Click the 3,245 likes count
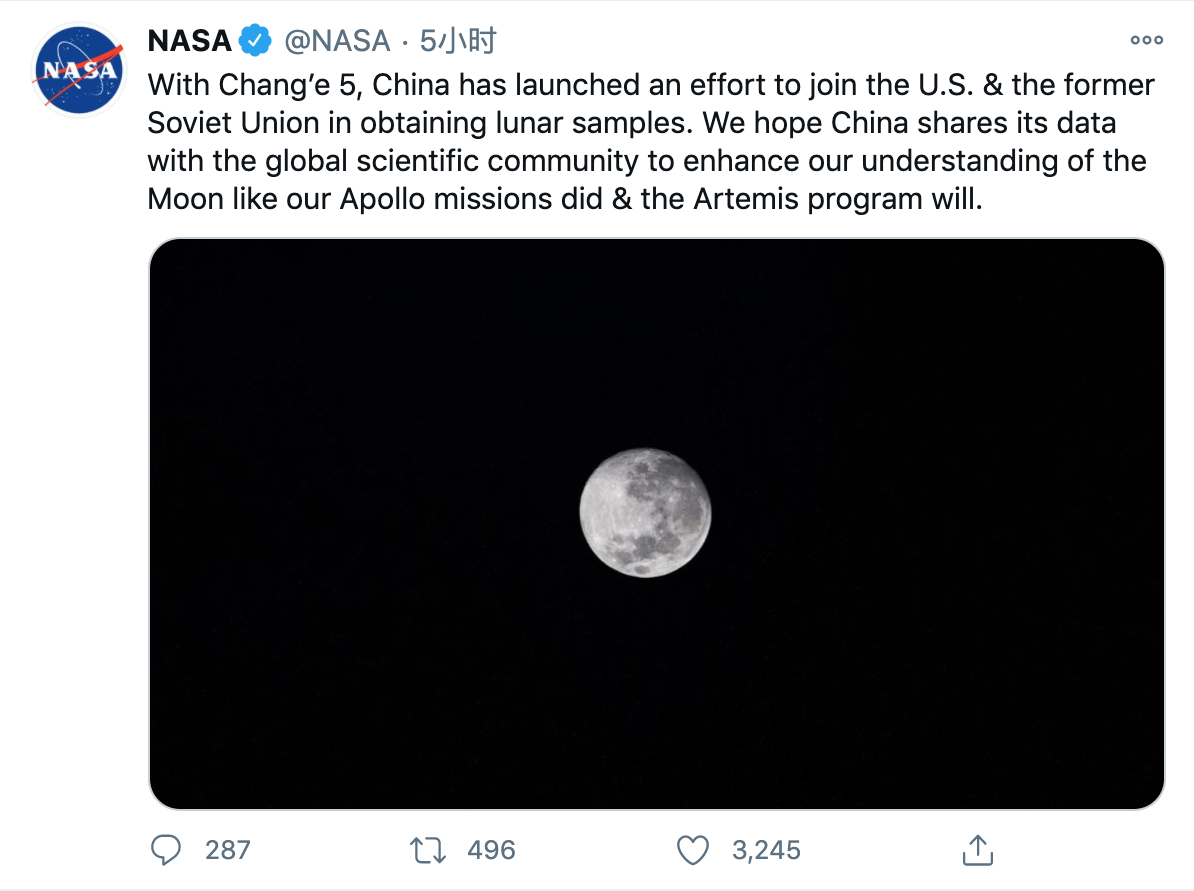Viewport: 1194px width, 891px height. (766, 850)
